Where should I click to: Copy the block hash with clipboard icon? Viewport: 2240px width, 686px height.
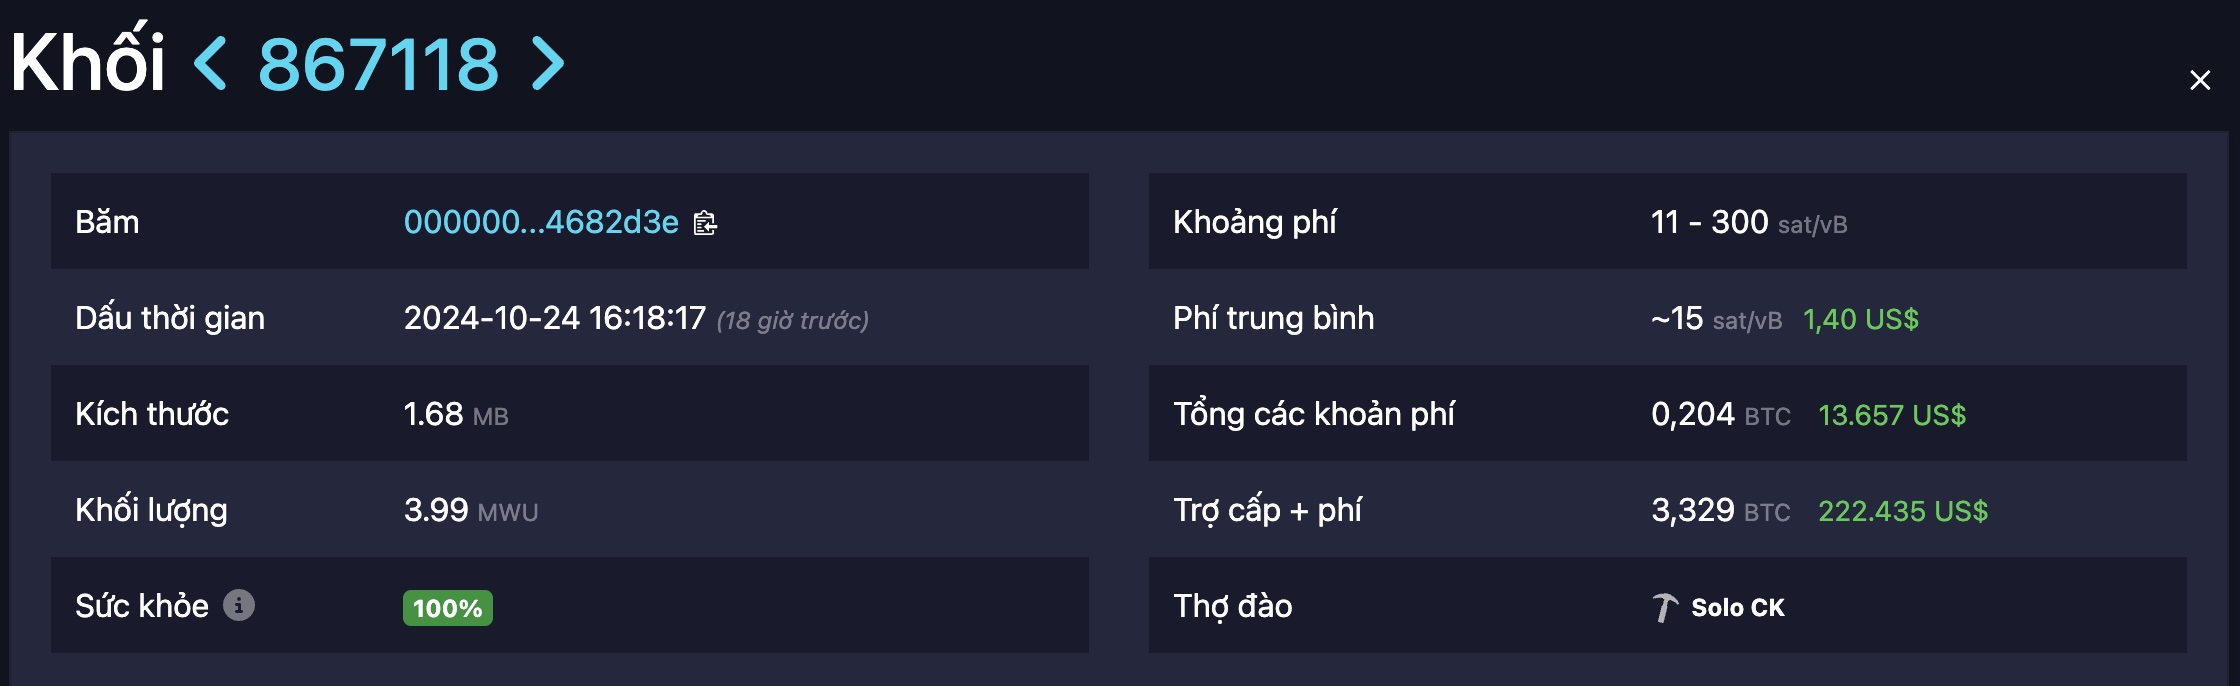pos(706,222)
